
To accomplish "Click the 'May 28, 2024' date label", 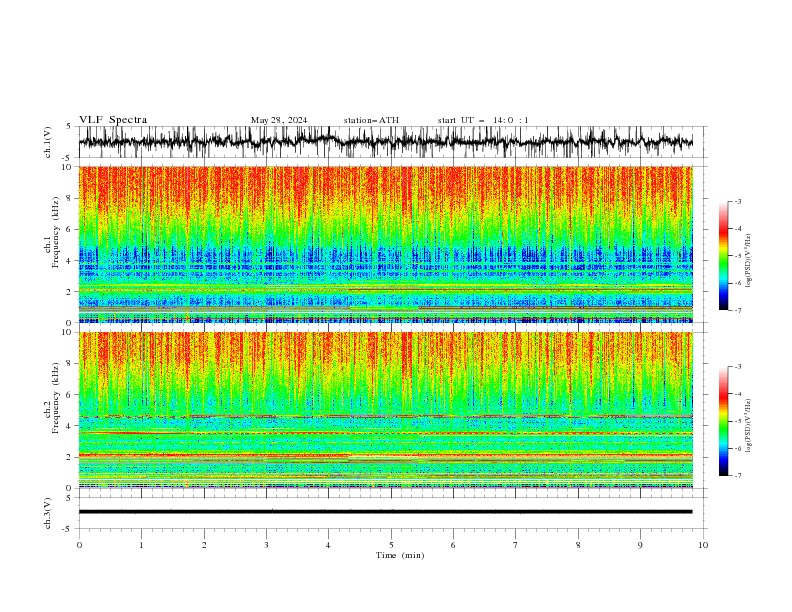I will tap(279, 120).
